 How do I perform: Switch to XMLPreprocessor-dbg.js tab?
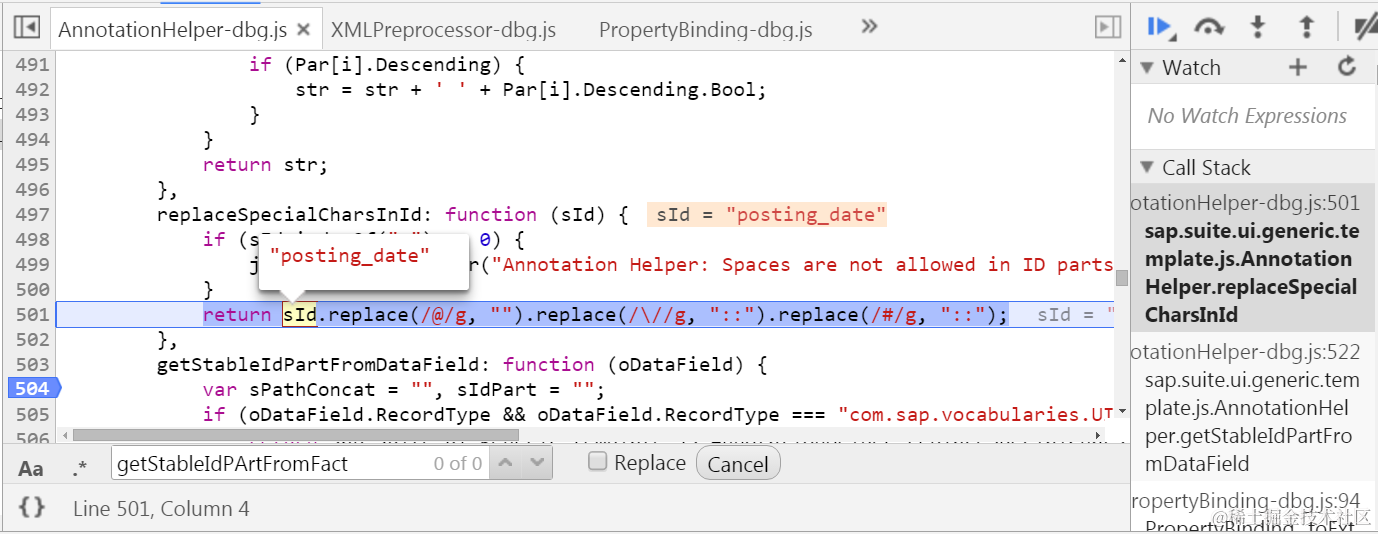tap(443, 30)
